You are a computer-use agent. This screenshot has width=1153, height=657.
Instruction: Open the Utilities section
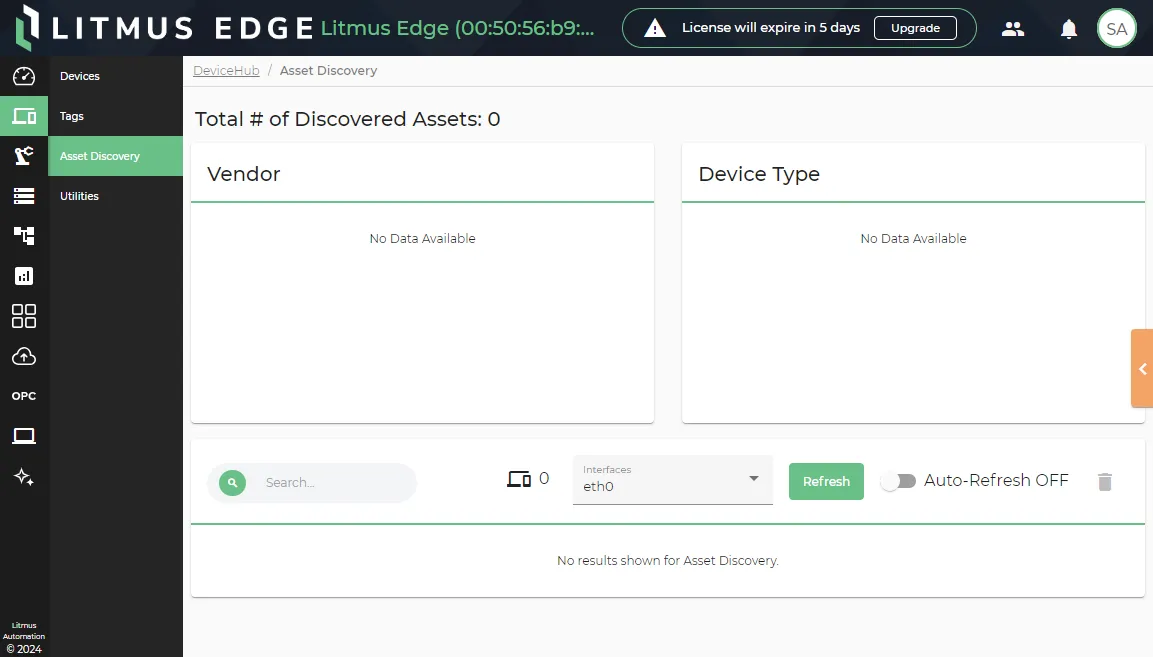[79, 196]
